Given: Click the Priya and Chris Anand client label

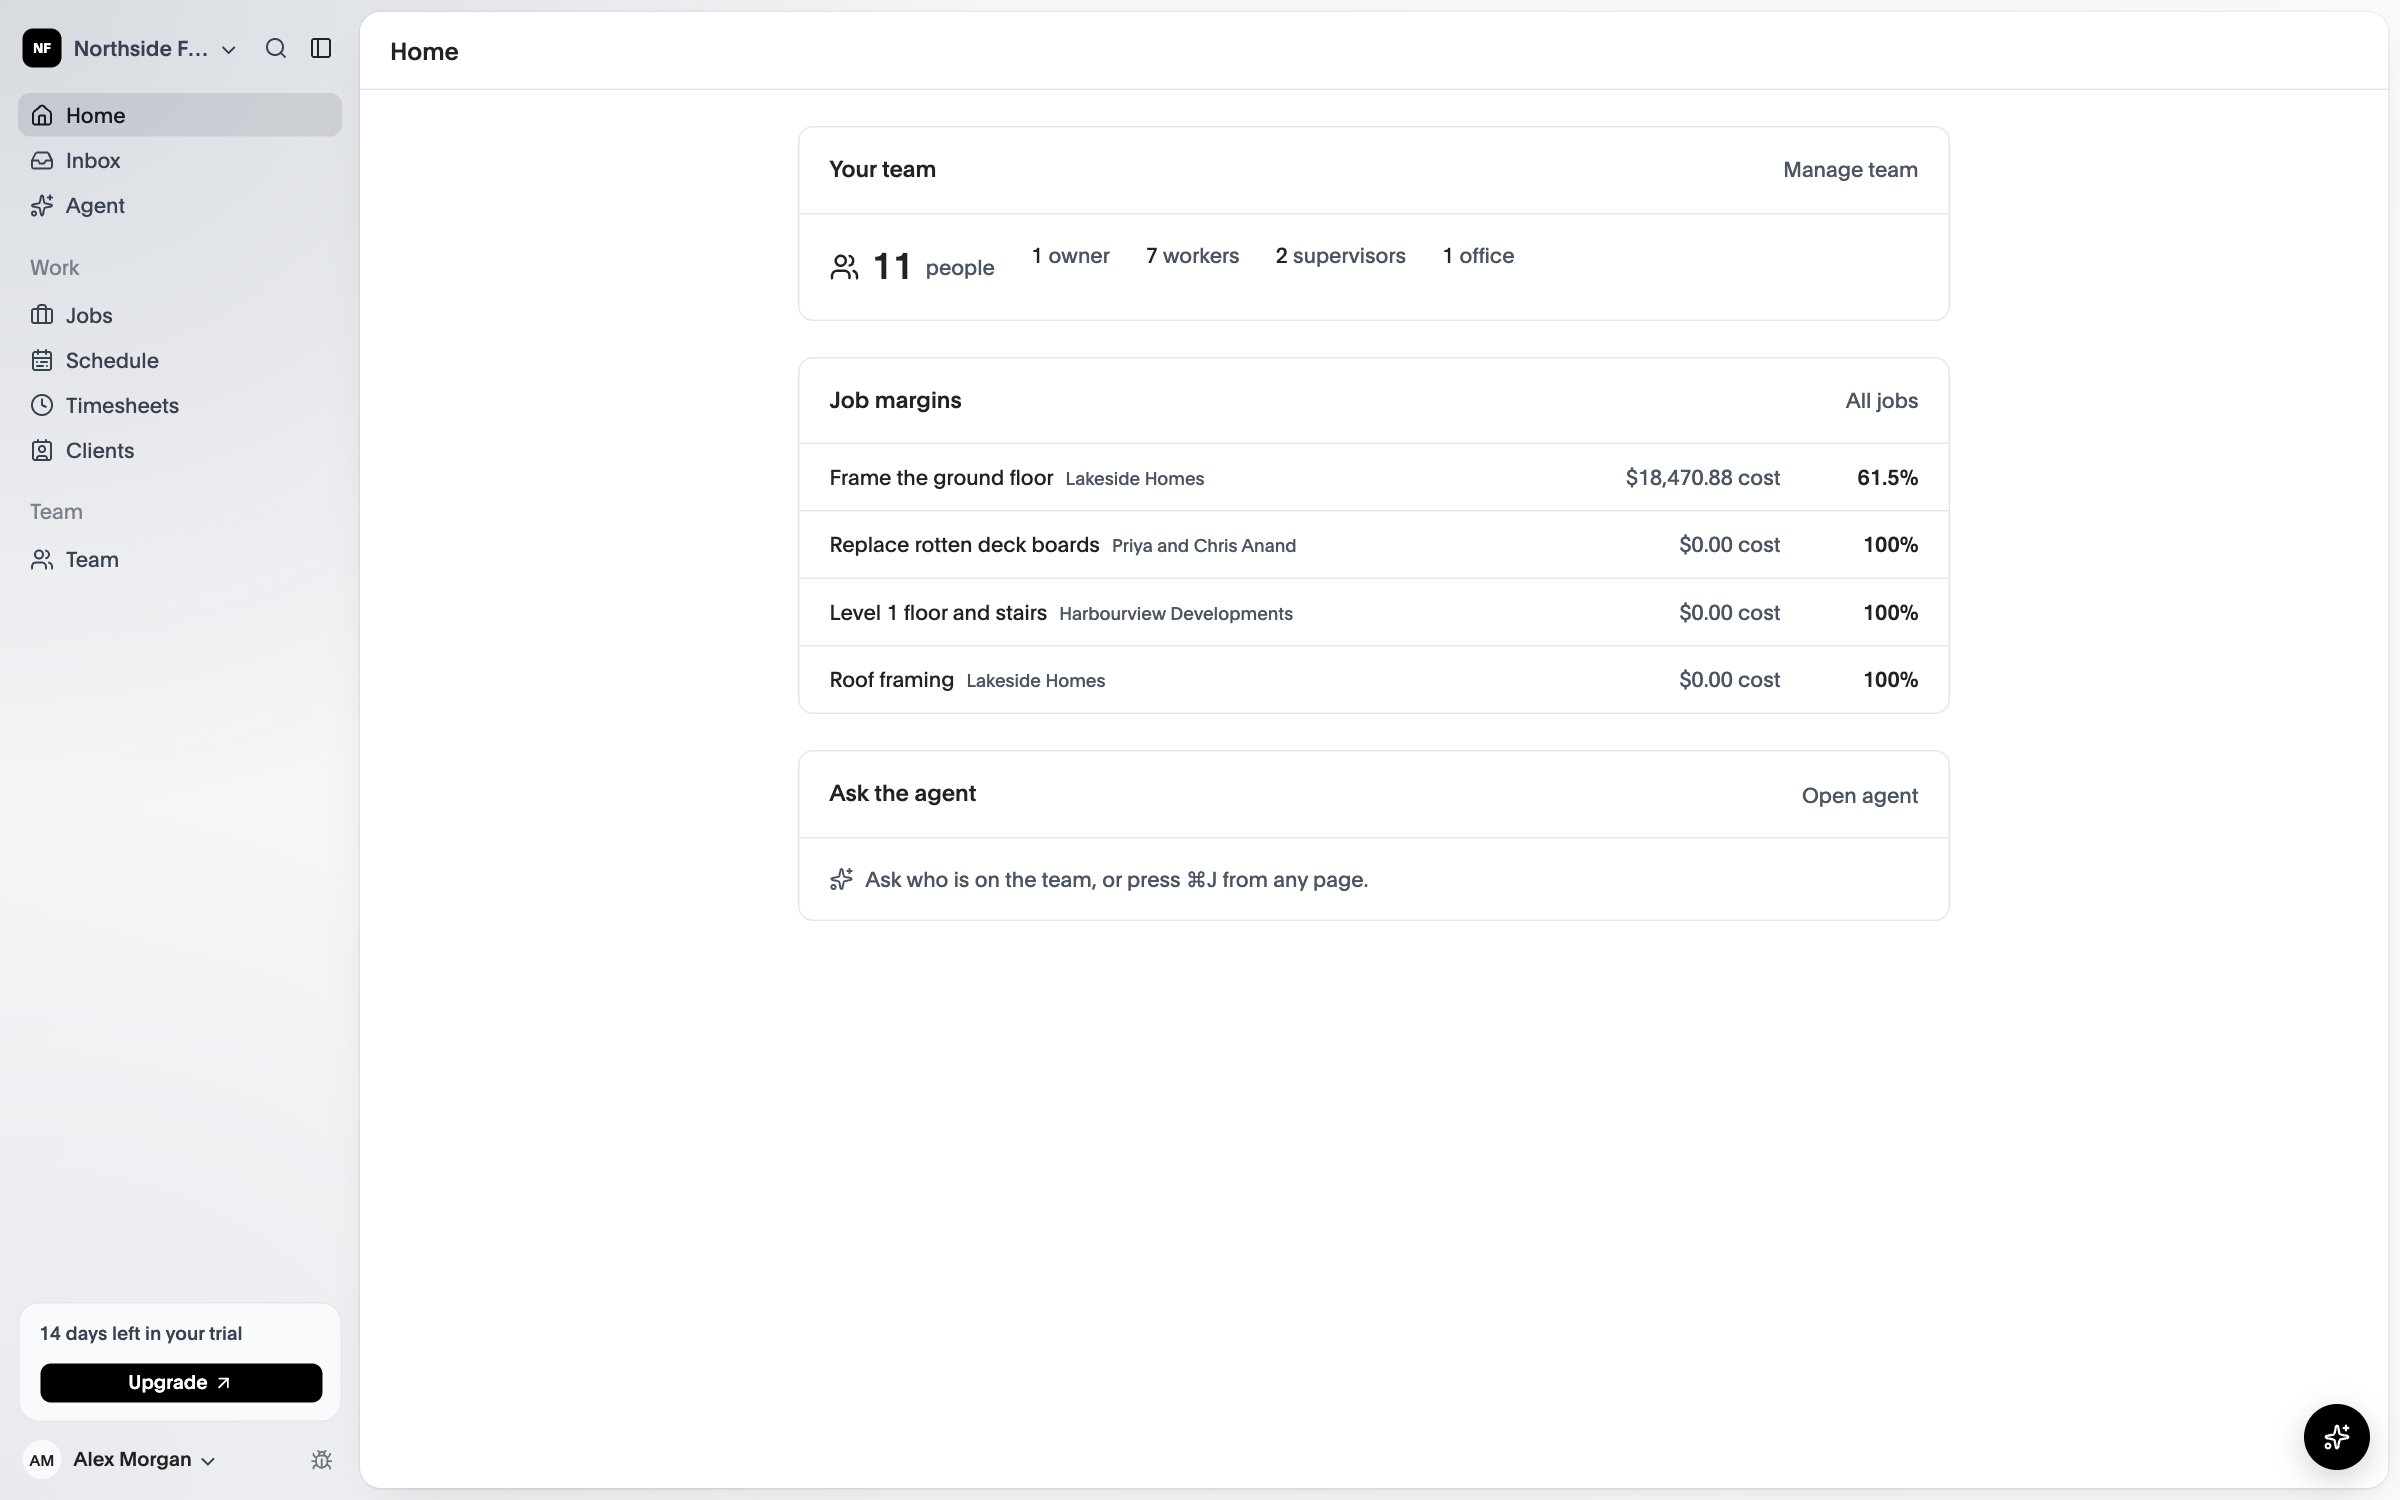Looking at the screenshot, I should [1203, 546].
